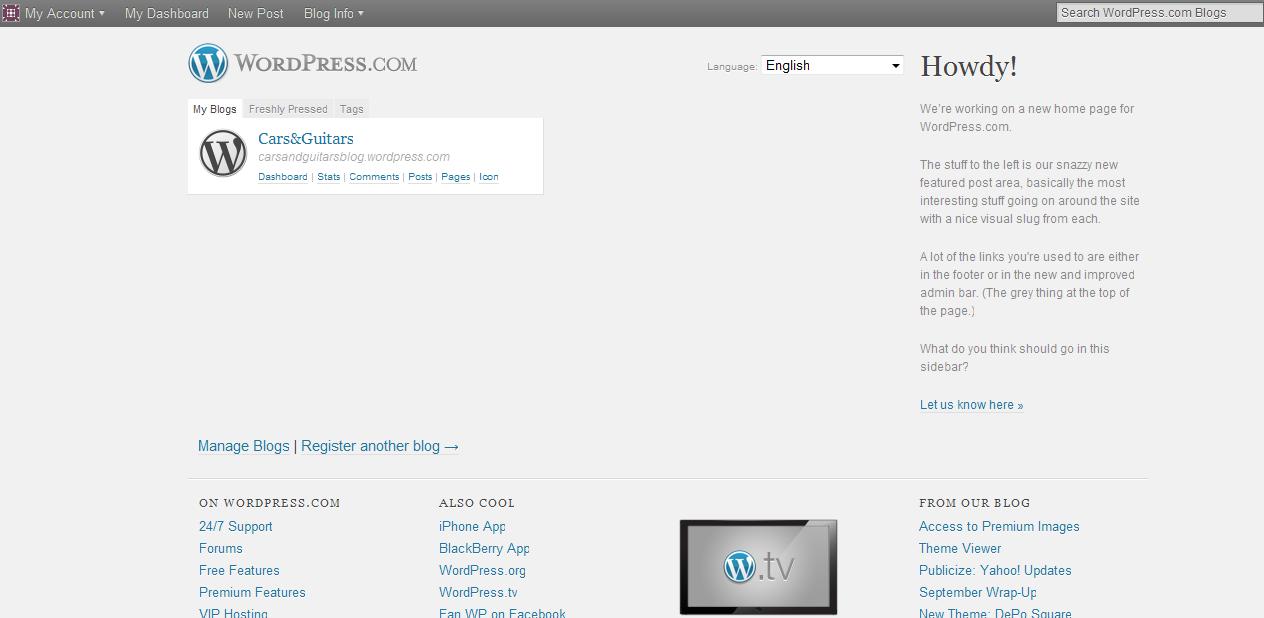View Stats for the Cars&Guitars blog

coord(329,177)
